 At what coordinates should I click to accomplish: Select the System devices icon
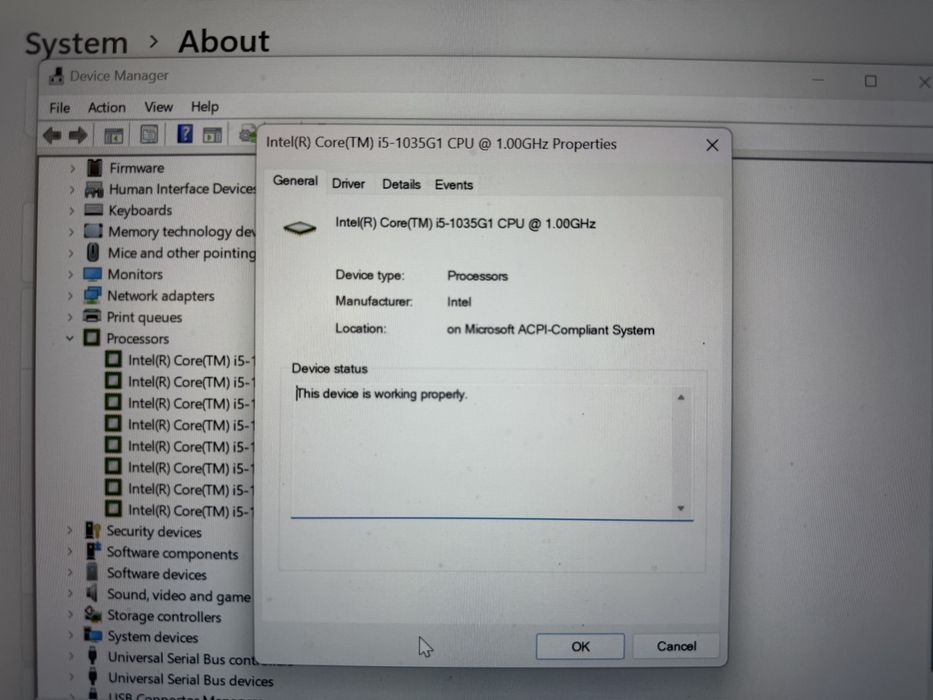92,634
